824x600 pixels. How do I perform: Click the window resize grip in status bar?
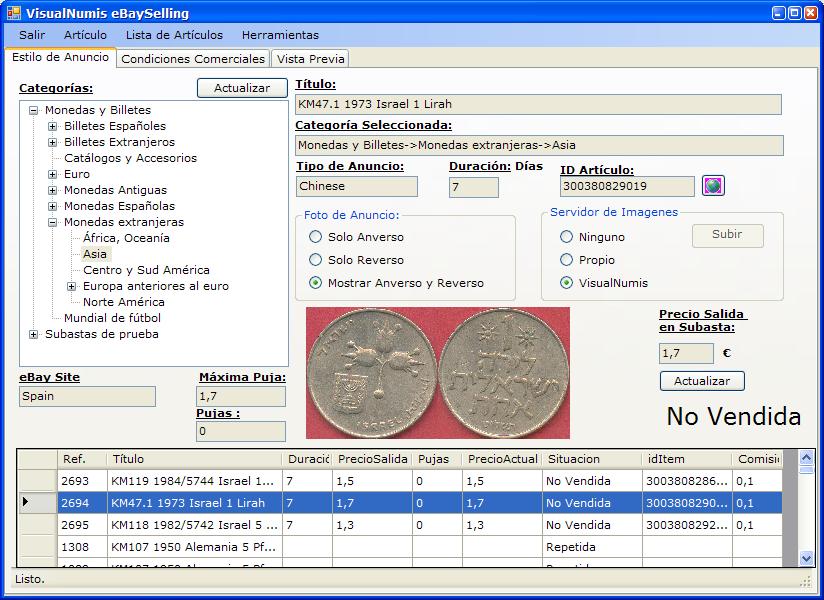806,581
